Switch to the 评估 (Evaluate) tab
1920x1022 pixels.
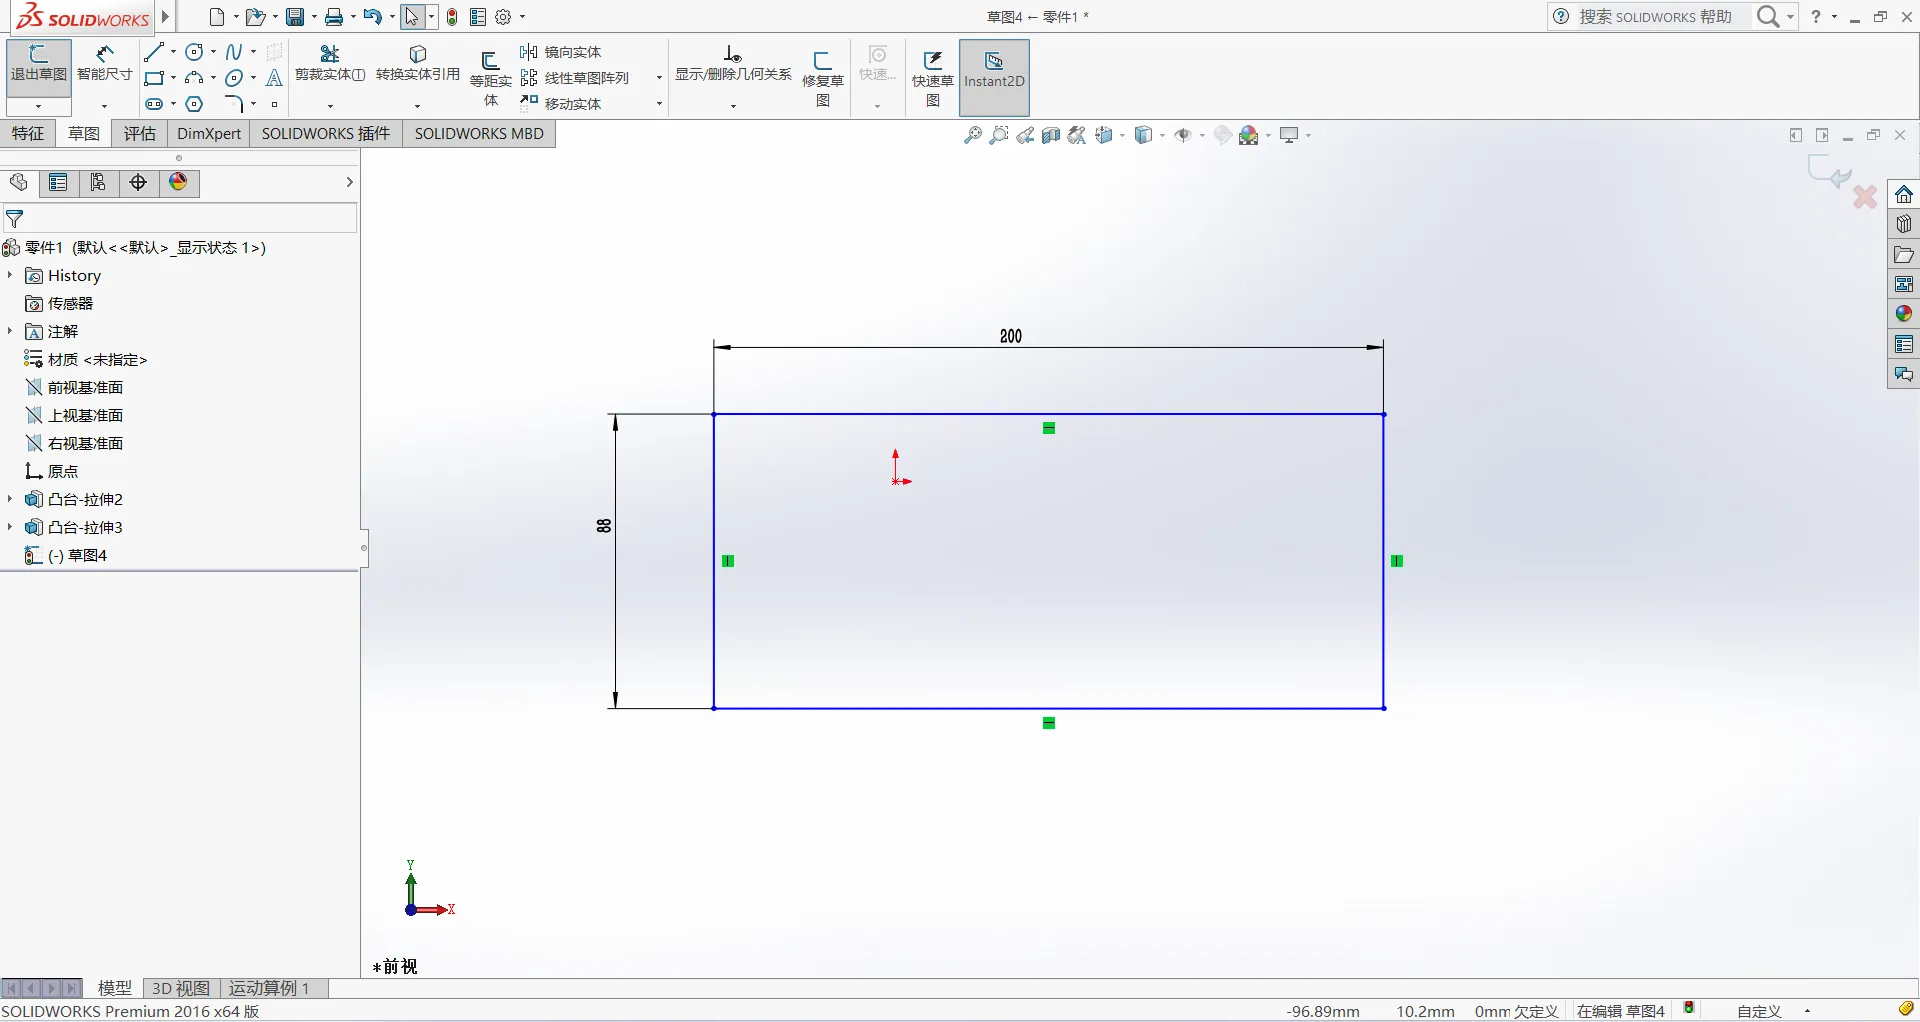(139, 134)
